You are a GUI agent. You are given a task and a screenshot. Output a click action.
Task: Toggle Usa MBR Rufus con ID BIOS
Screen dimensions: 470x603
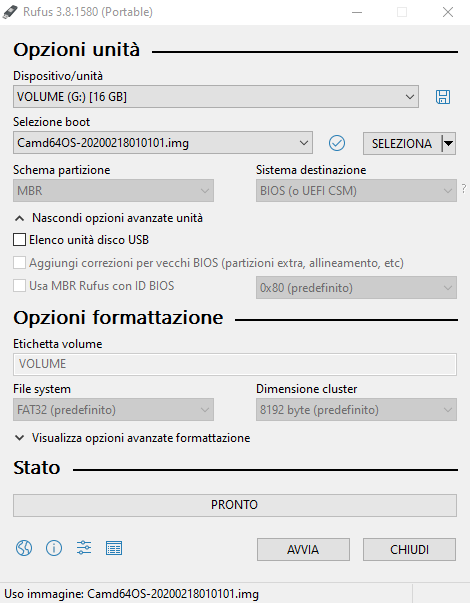point(19,286)
